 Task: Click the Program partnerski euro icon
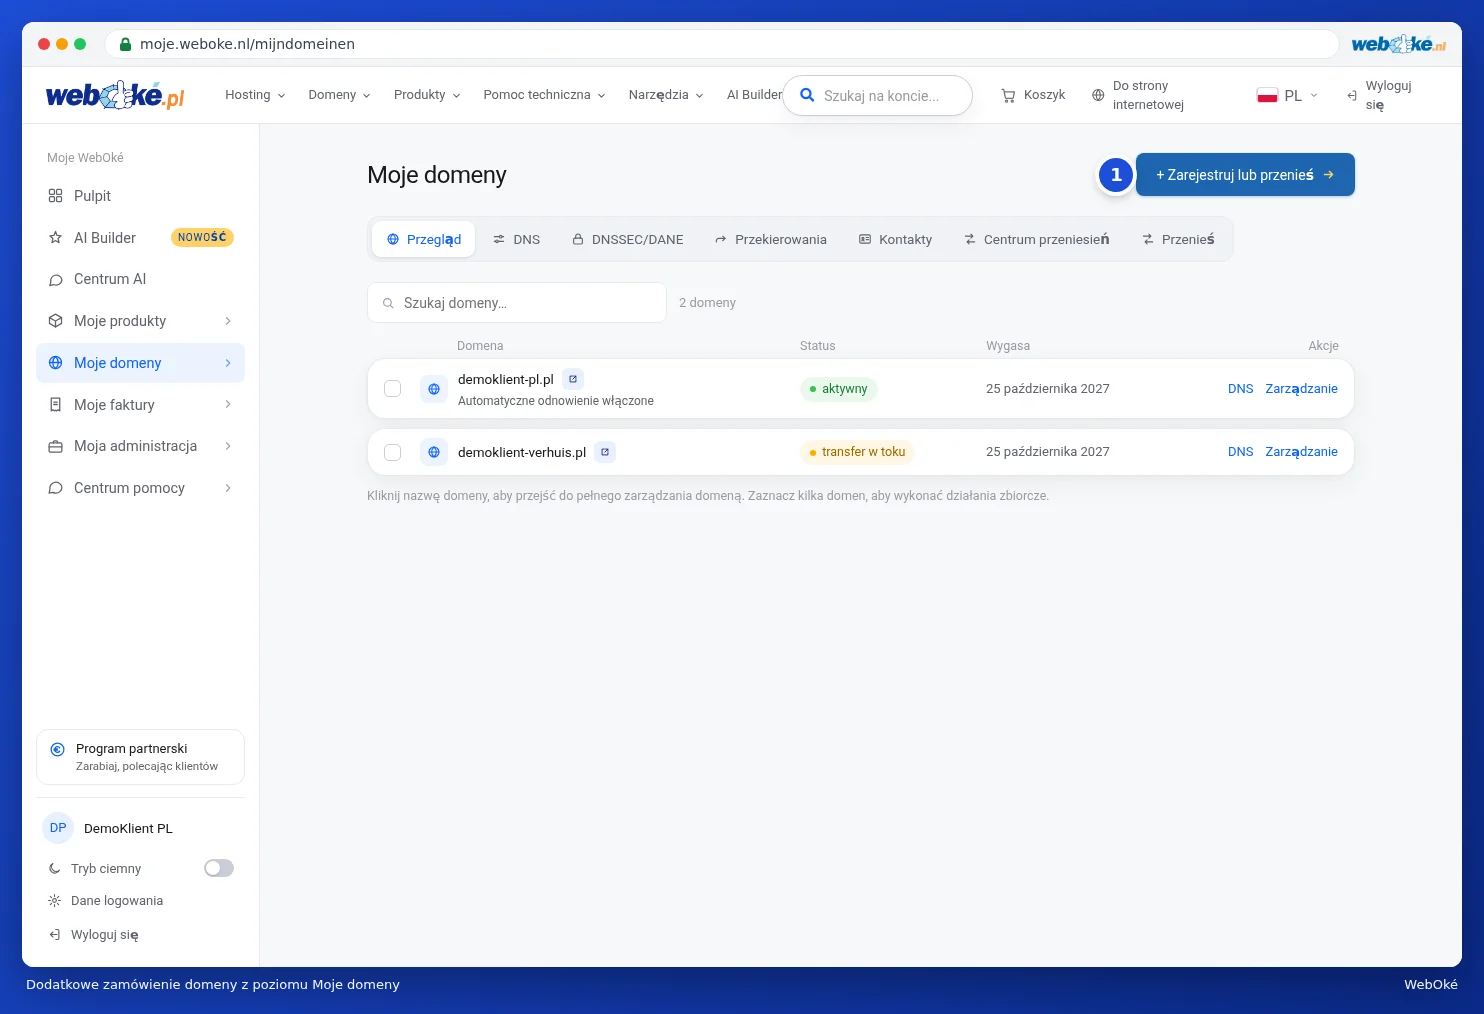click(57, 749)
